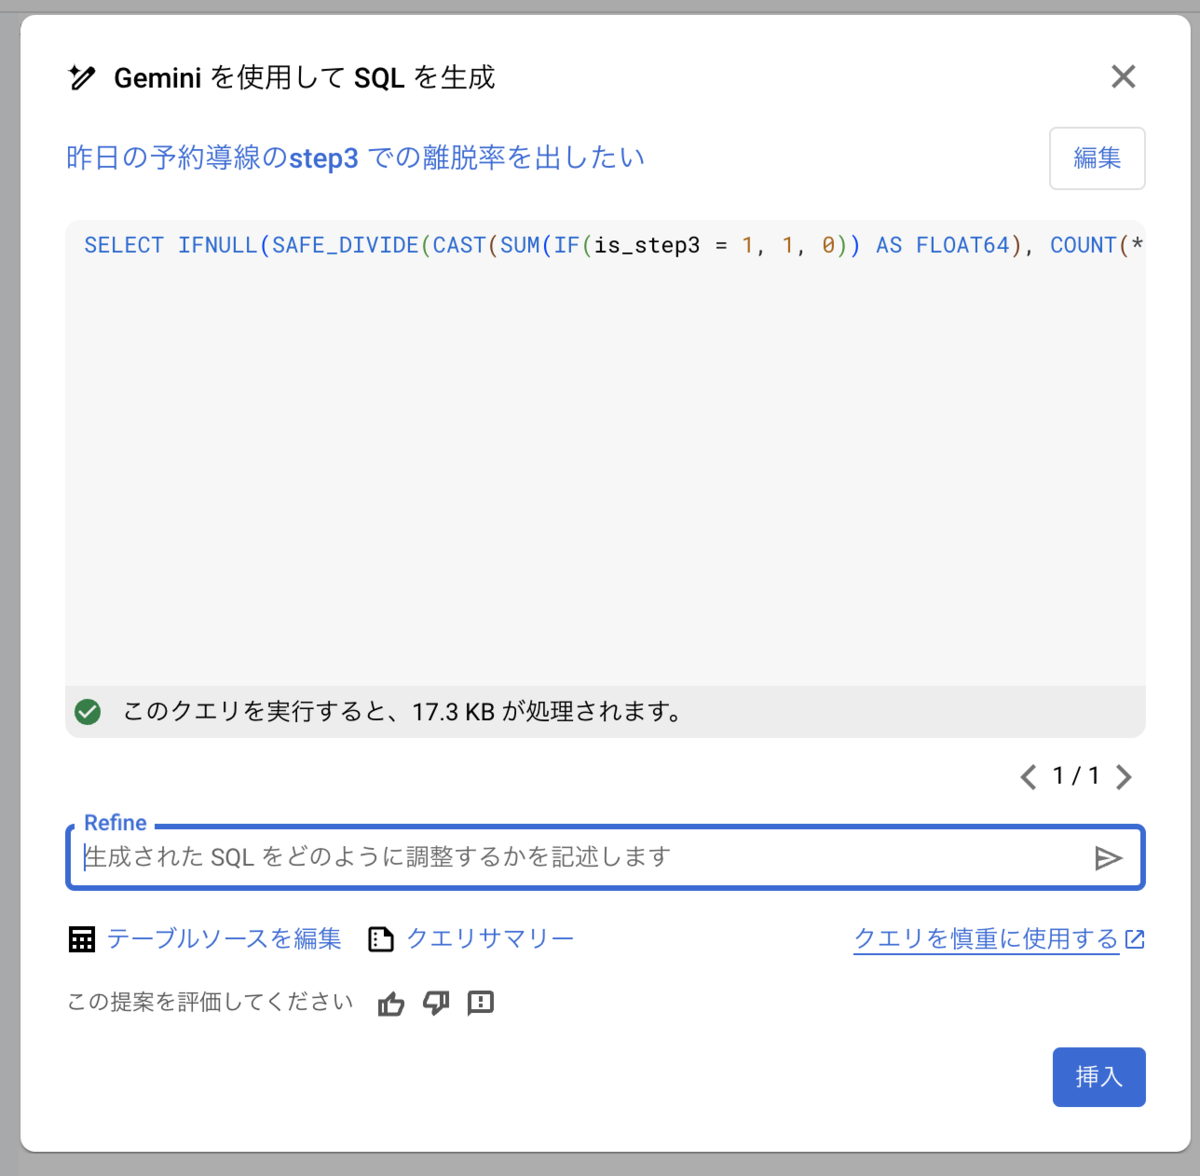Click the 1/1 pagination indicator
Screen dimensions: 1200x1176
[x=1076, y=777]
